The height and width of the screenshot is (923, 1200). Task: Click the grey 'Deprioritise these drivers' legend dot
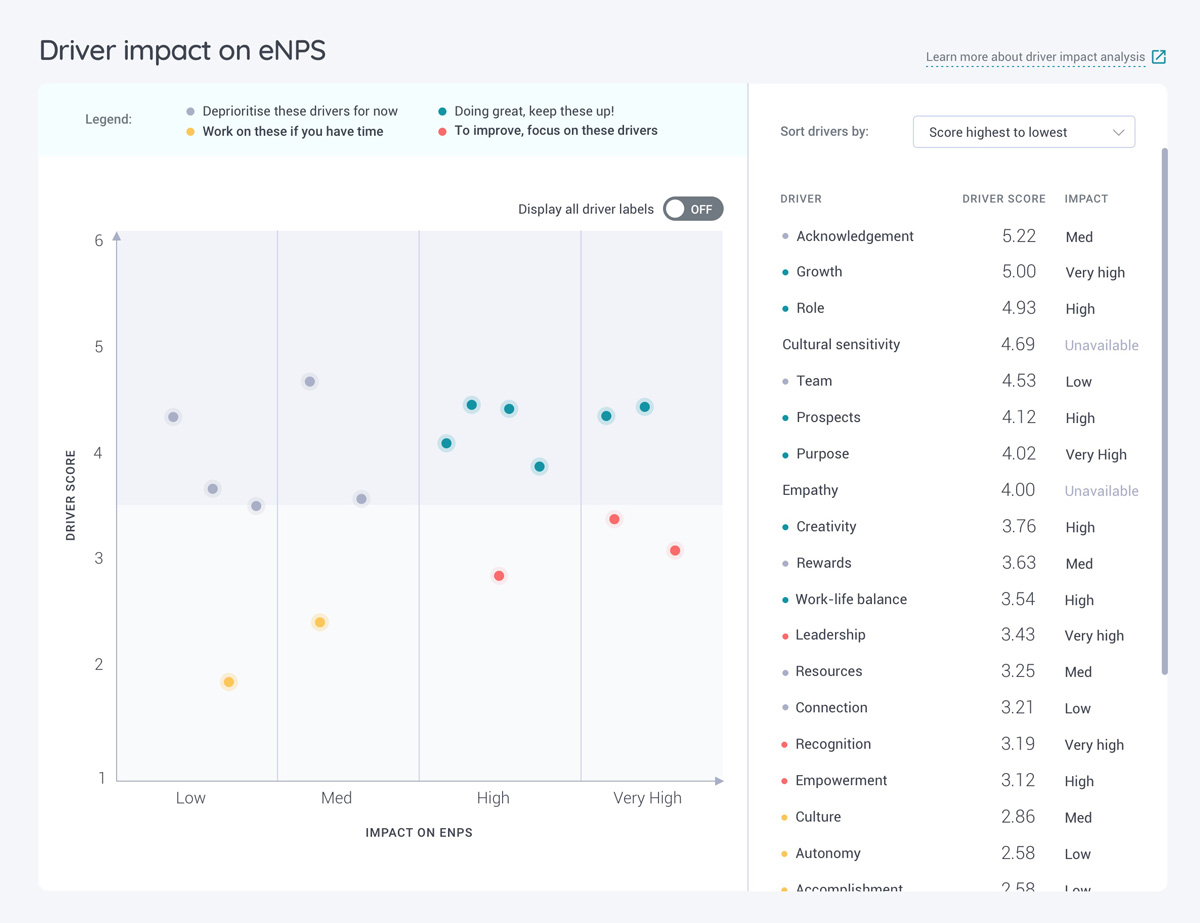pyautogui.click(x=190, y=112)
